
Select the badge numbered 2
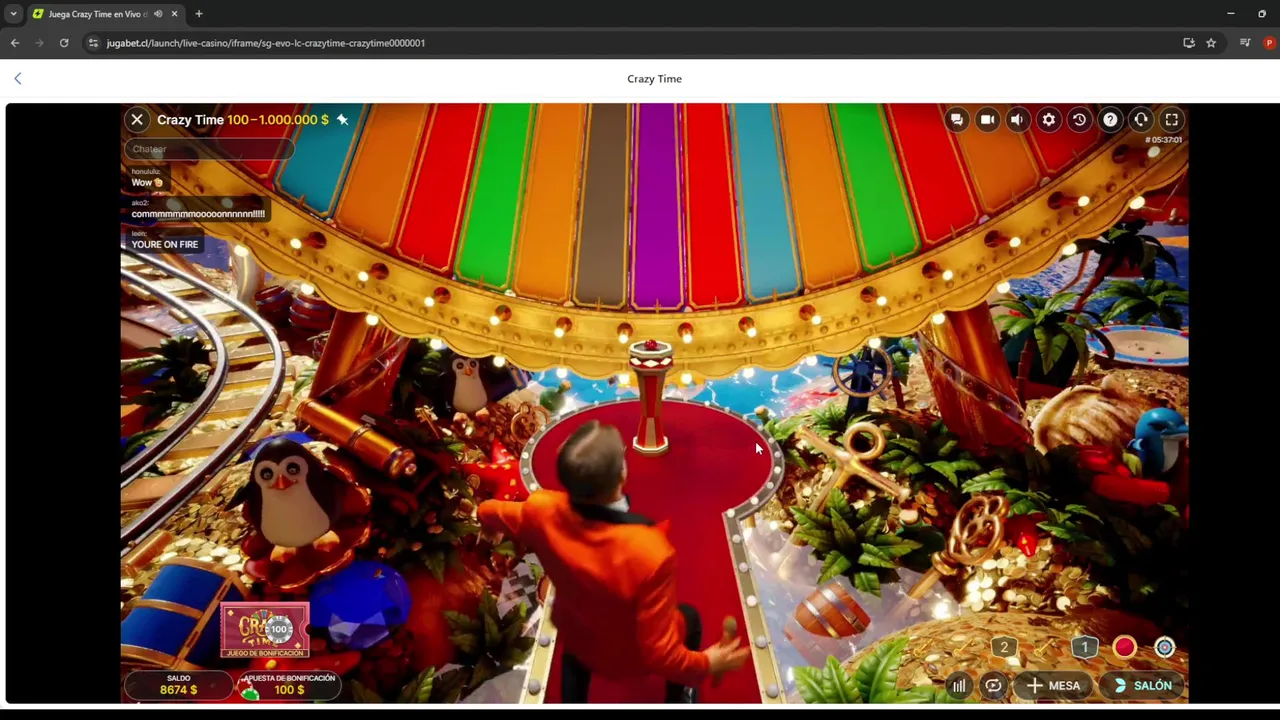pyautogui.click(x=1004, y=648)
